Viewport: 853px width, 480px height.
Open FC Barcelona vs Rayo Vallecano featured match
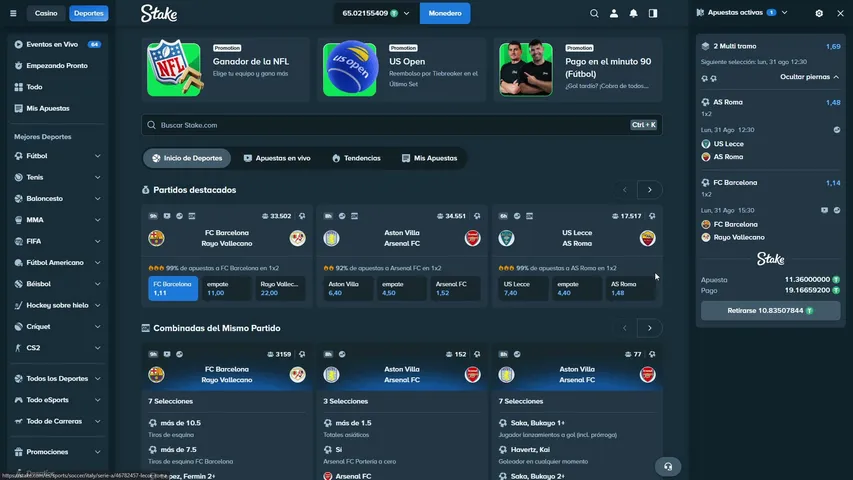(227, 238)
